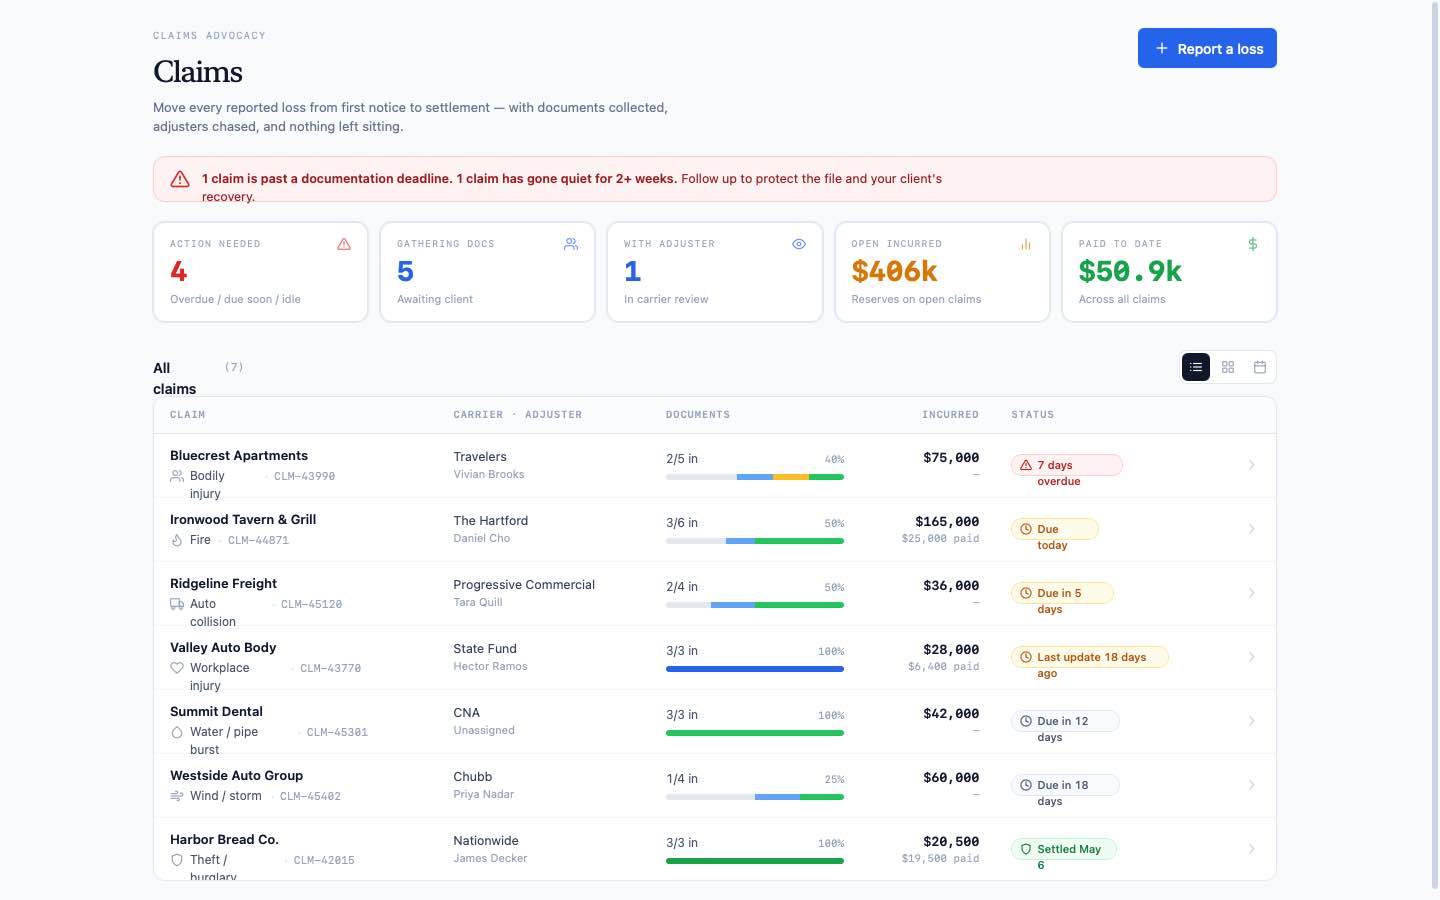Click adjuster name Hector Ramos

point(490,667)
